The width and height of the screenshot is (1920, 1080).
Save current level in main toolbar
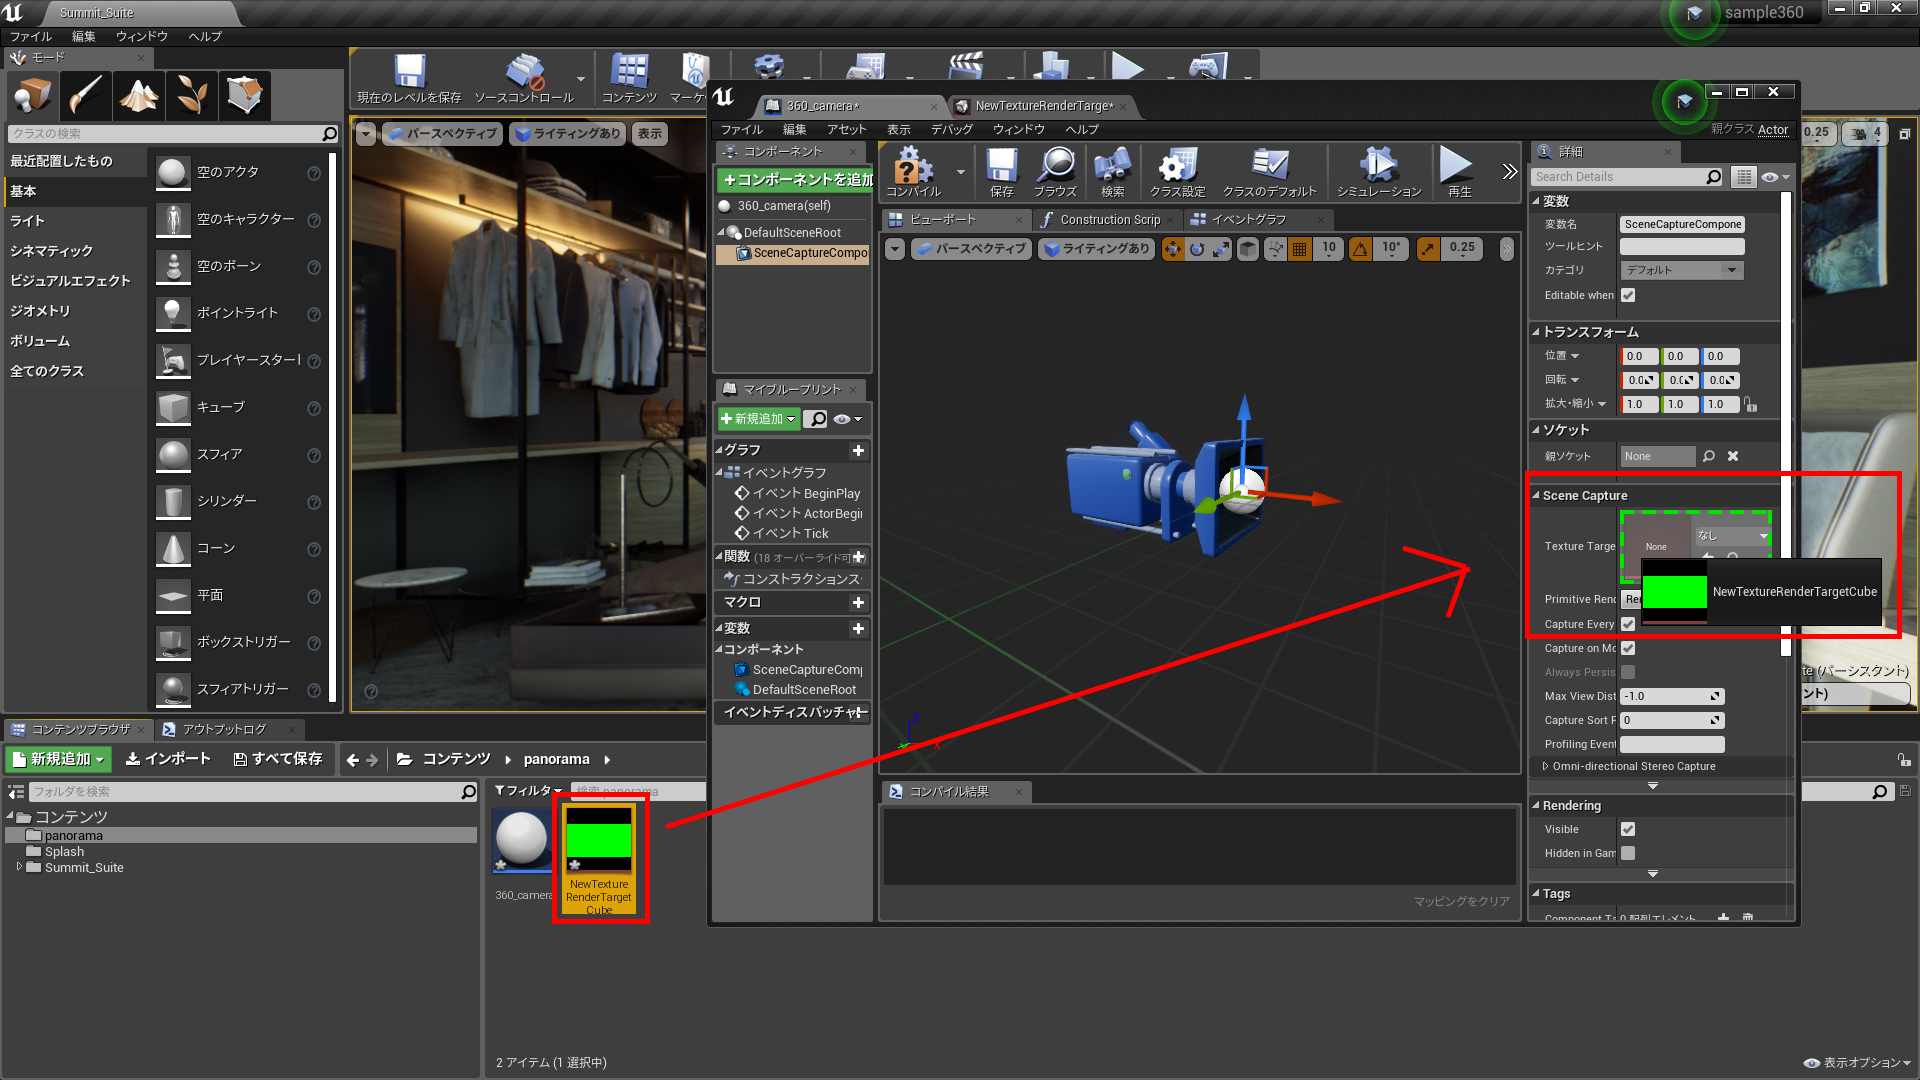[x=409, y=78]
